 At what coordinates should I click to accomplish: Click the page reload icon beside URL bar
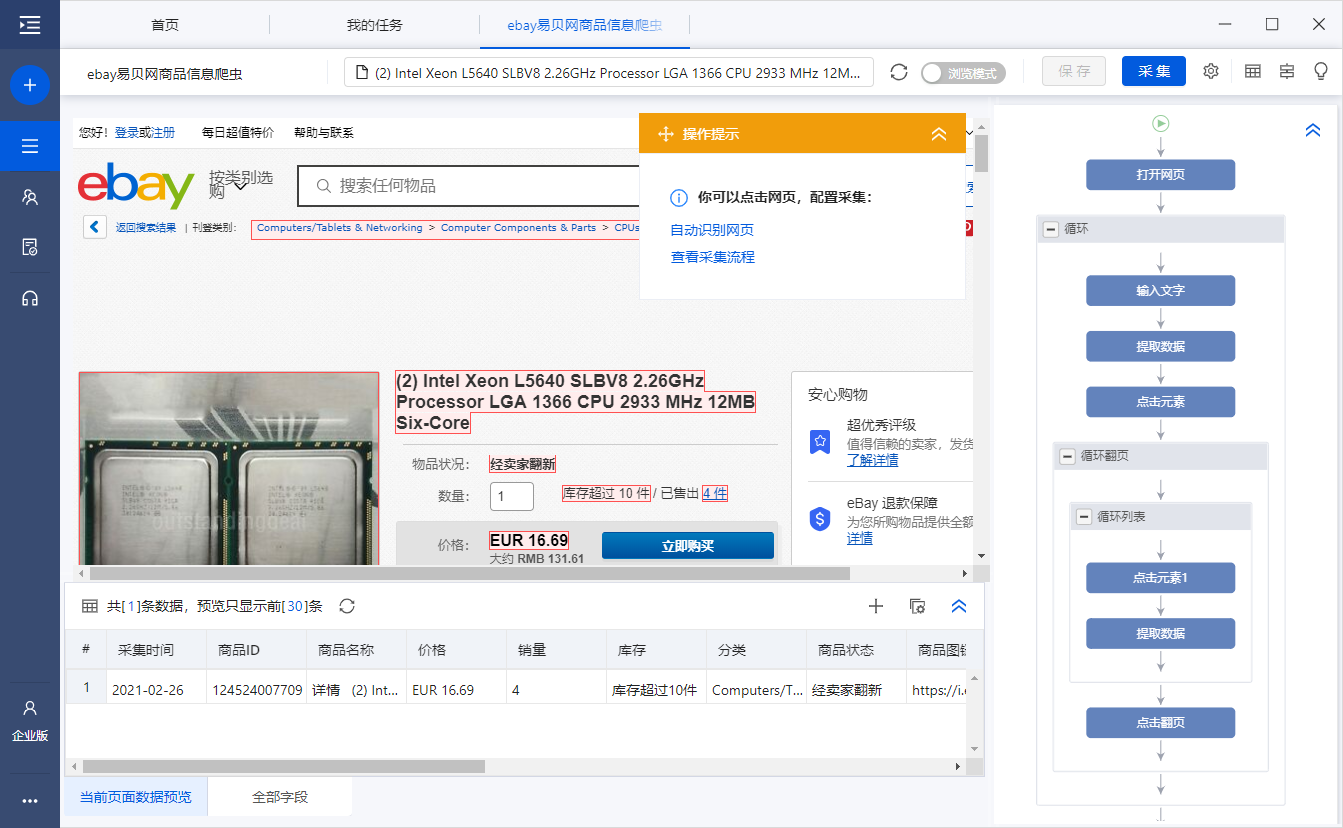(x=899, y=72)
